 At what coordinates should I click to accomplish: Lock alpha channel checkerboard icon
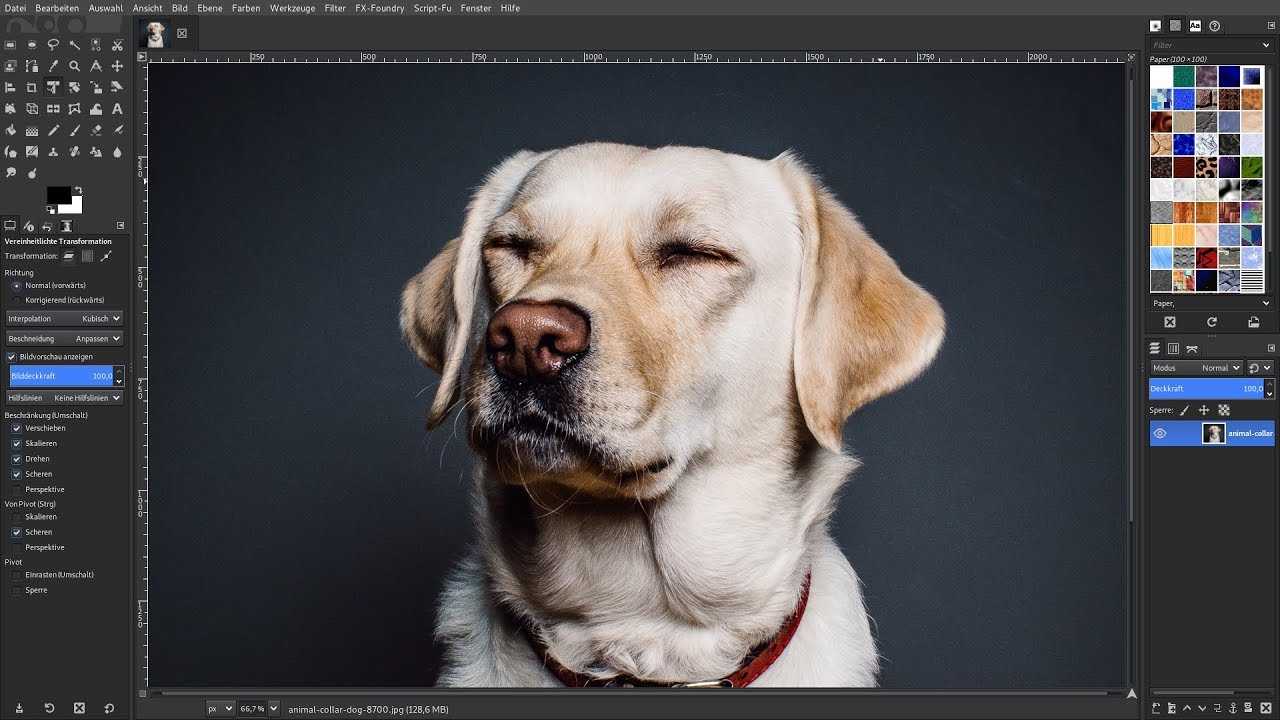tap(1224, 410)
